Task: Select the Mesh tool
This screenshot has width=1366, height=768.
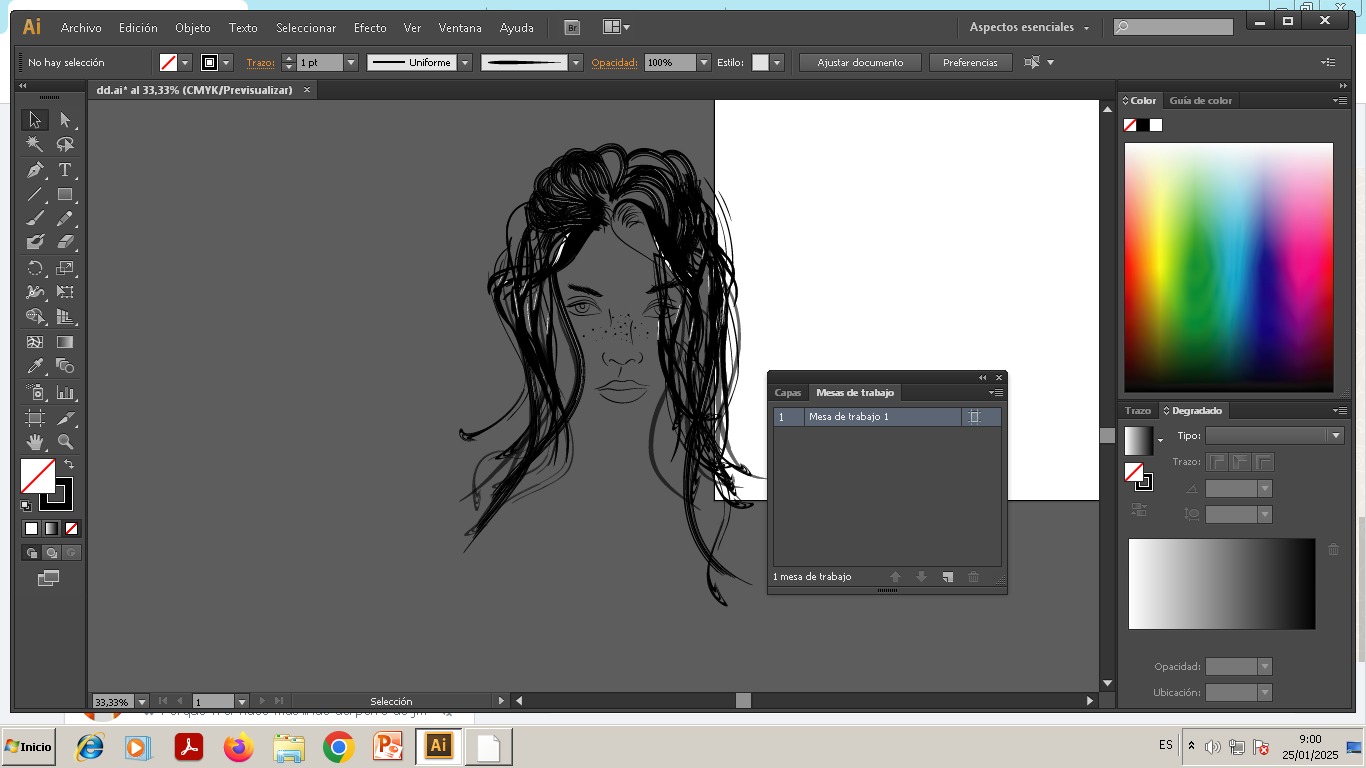Action: (x=35, y=342)
